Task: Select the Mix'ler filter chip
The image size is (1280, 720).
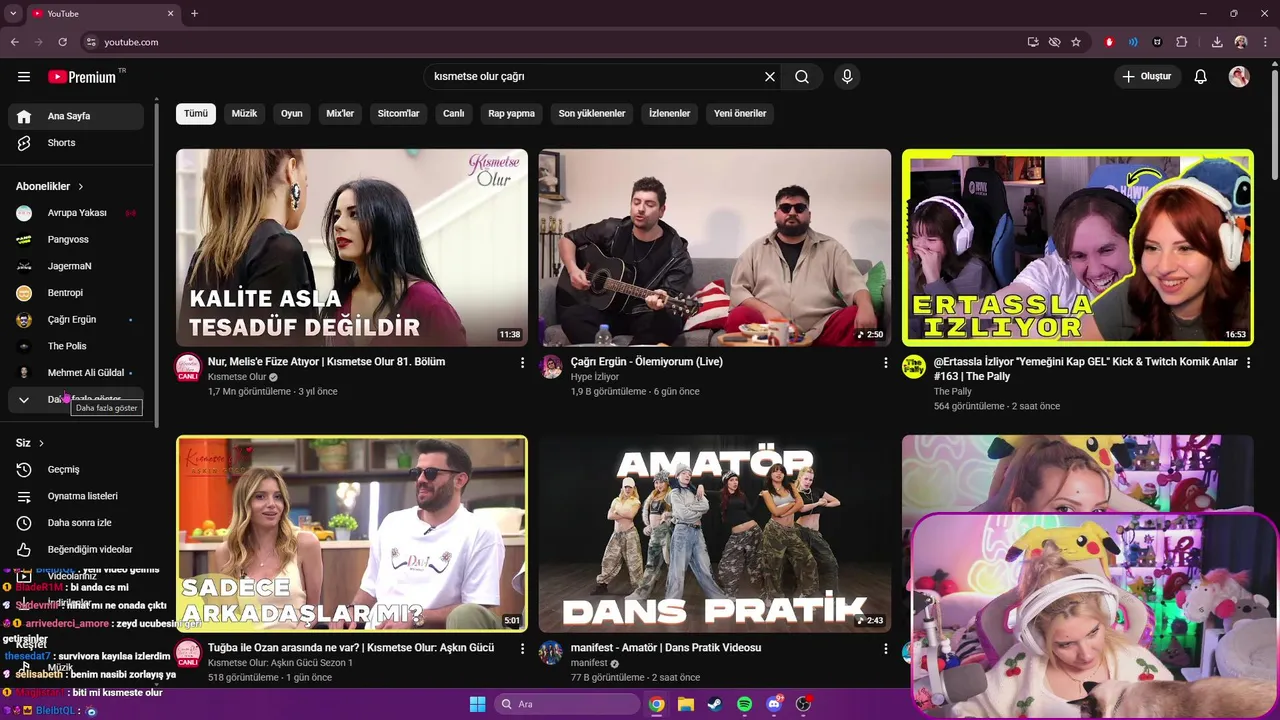Action: point(340,114)
